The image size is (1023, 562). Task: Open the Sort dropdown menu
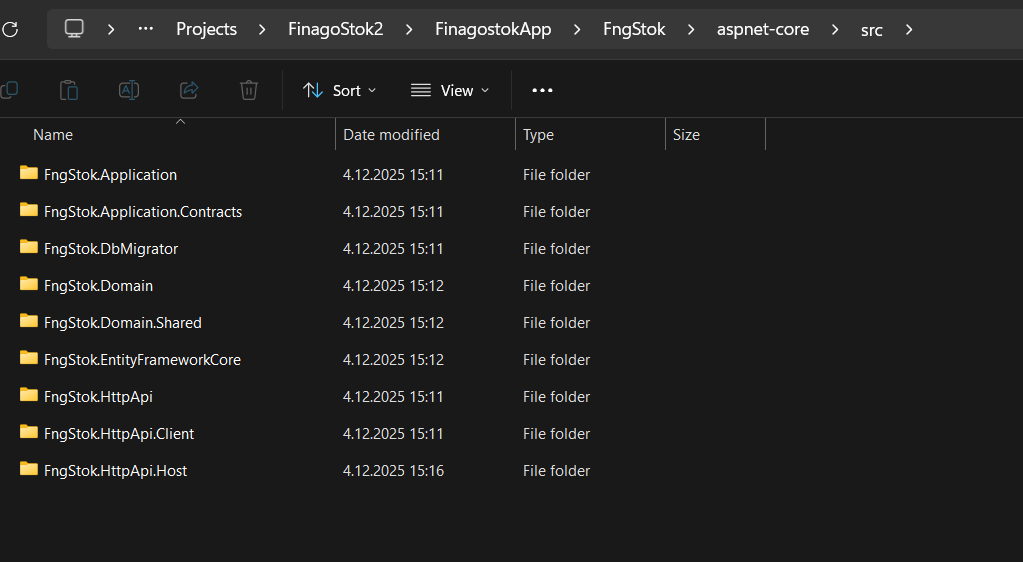click(x=340, y=90)
